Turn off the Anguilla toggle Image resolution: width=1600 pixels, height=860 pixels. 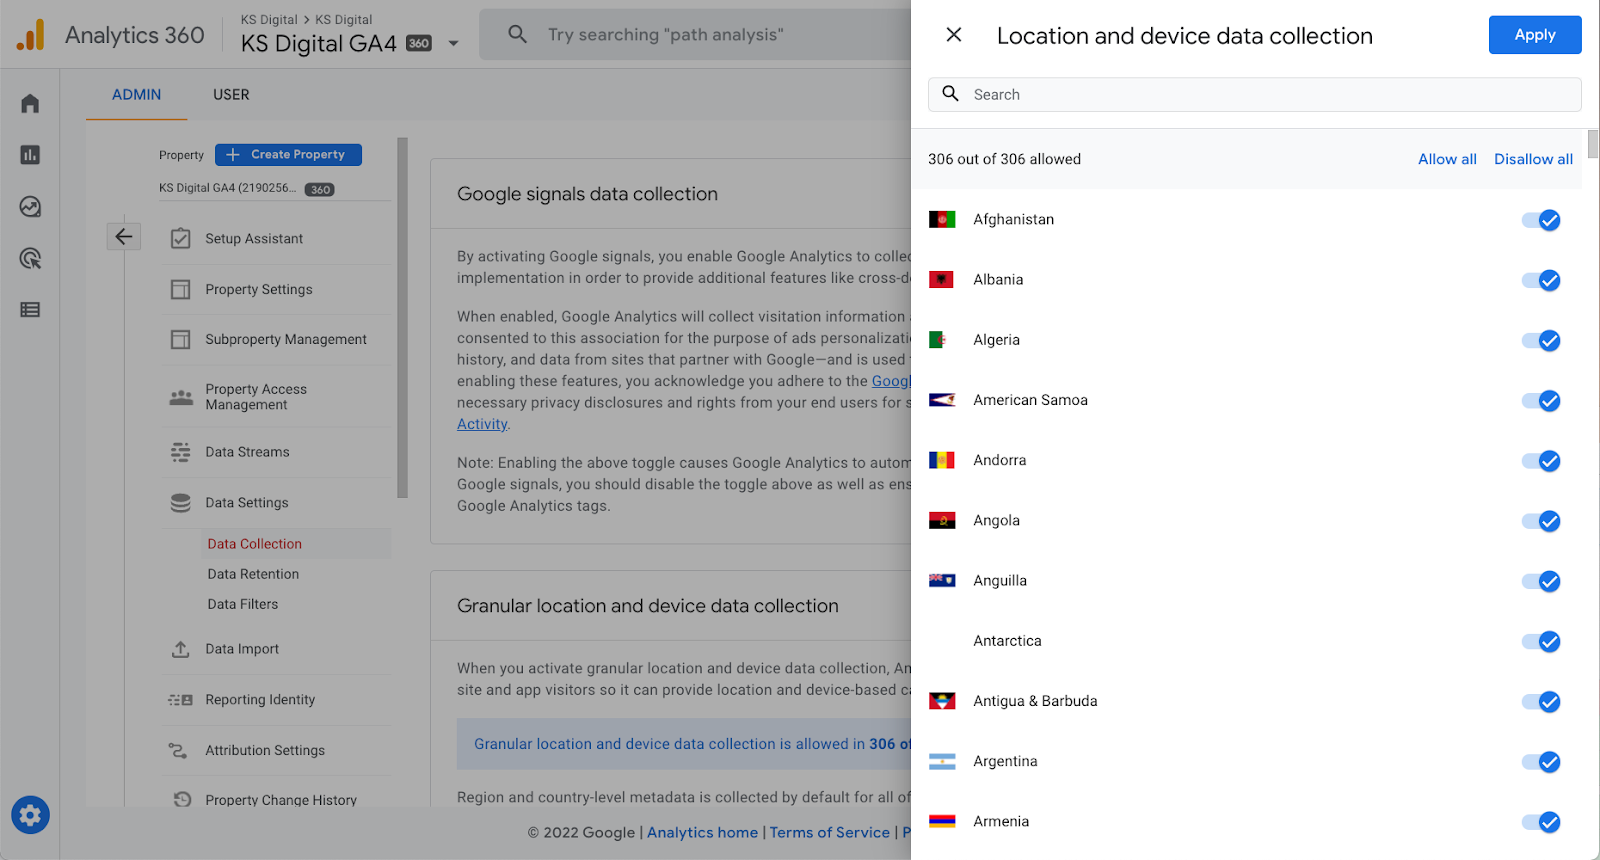(x=1541, y=581)
